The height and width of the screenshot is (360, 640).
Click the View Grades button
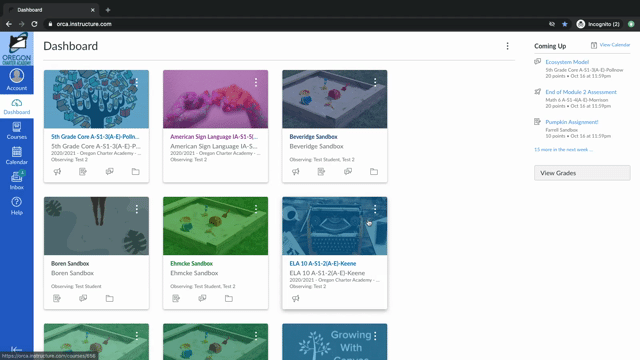tap(582, 173)
